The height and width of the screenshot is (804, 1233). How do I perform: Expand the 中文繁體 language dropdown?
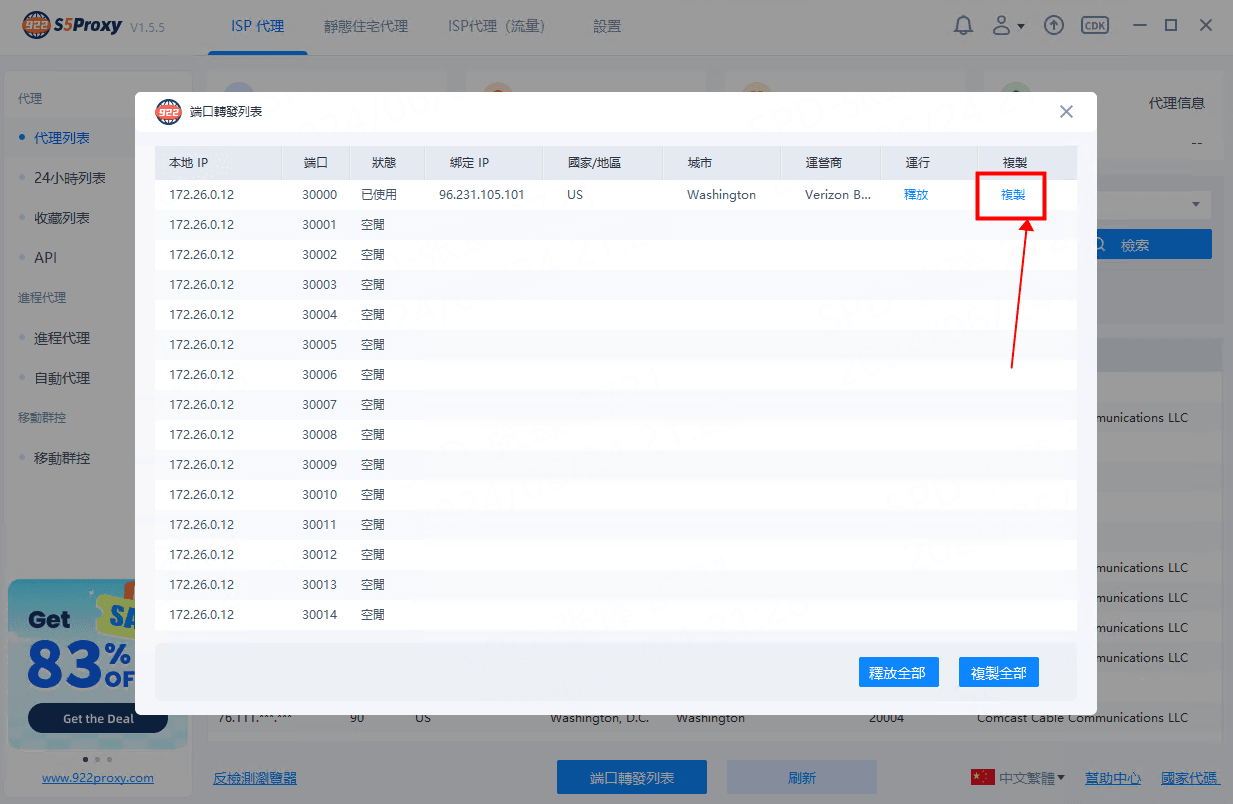click(x=1018, y=777)
